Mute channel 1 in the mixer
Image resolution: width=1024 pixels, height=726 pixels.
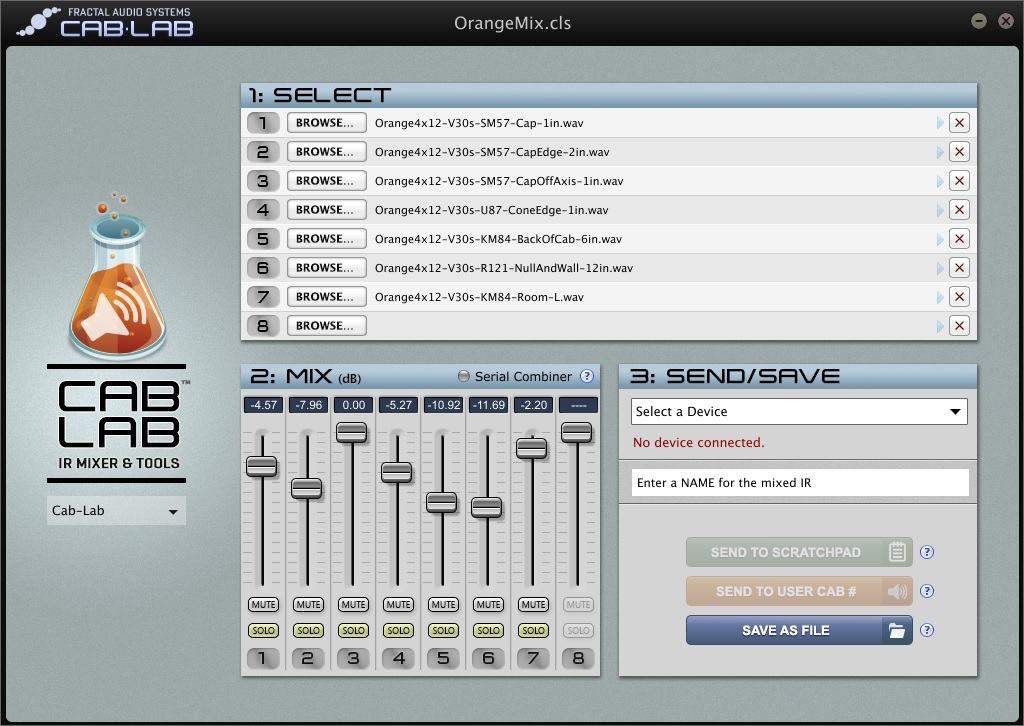263,605
